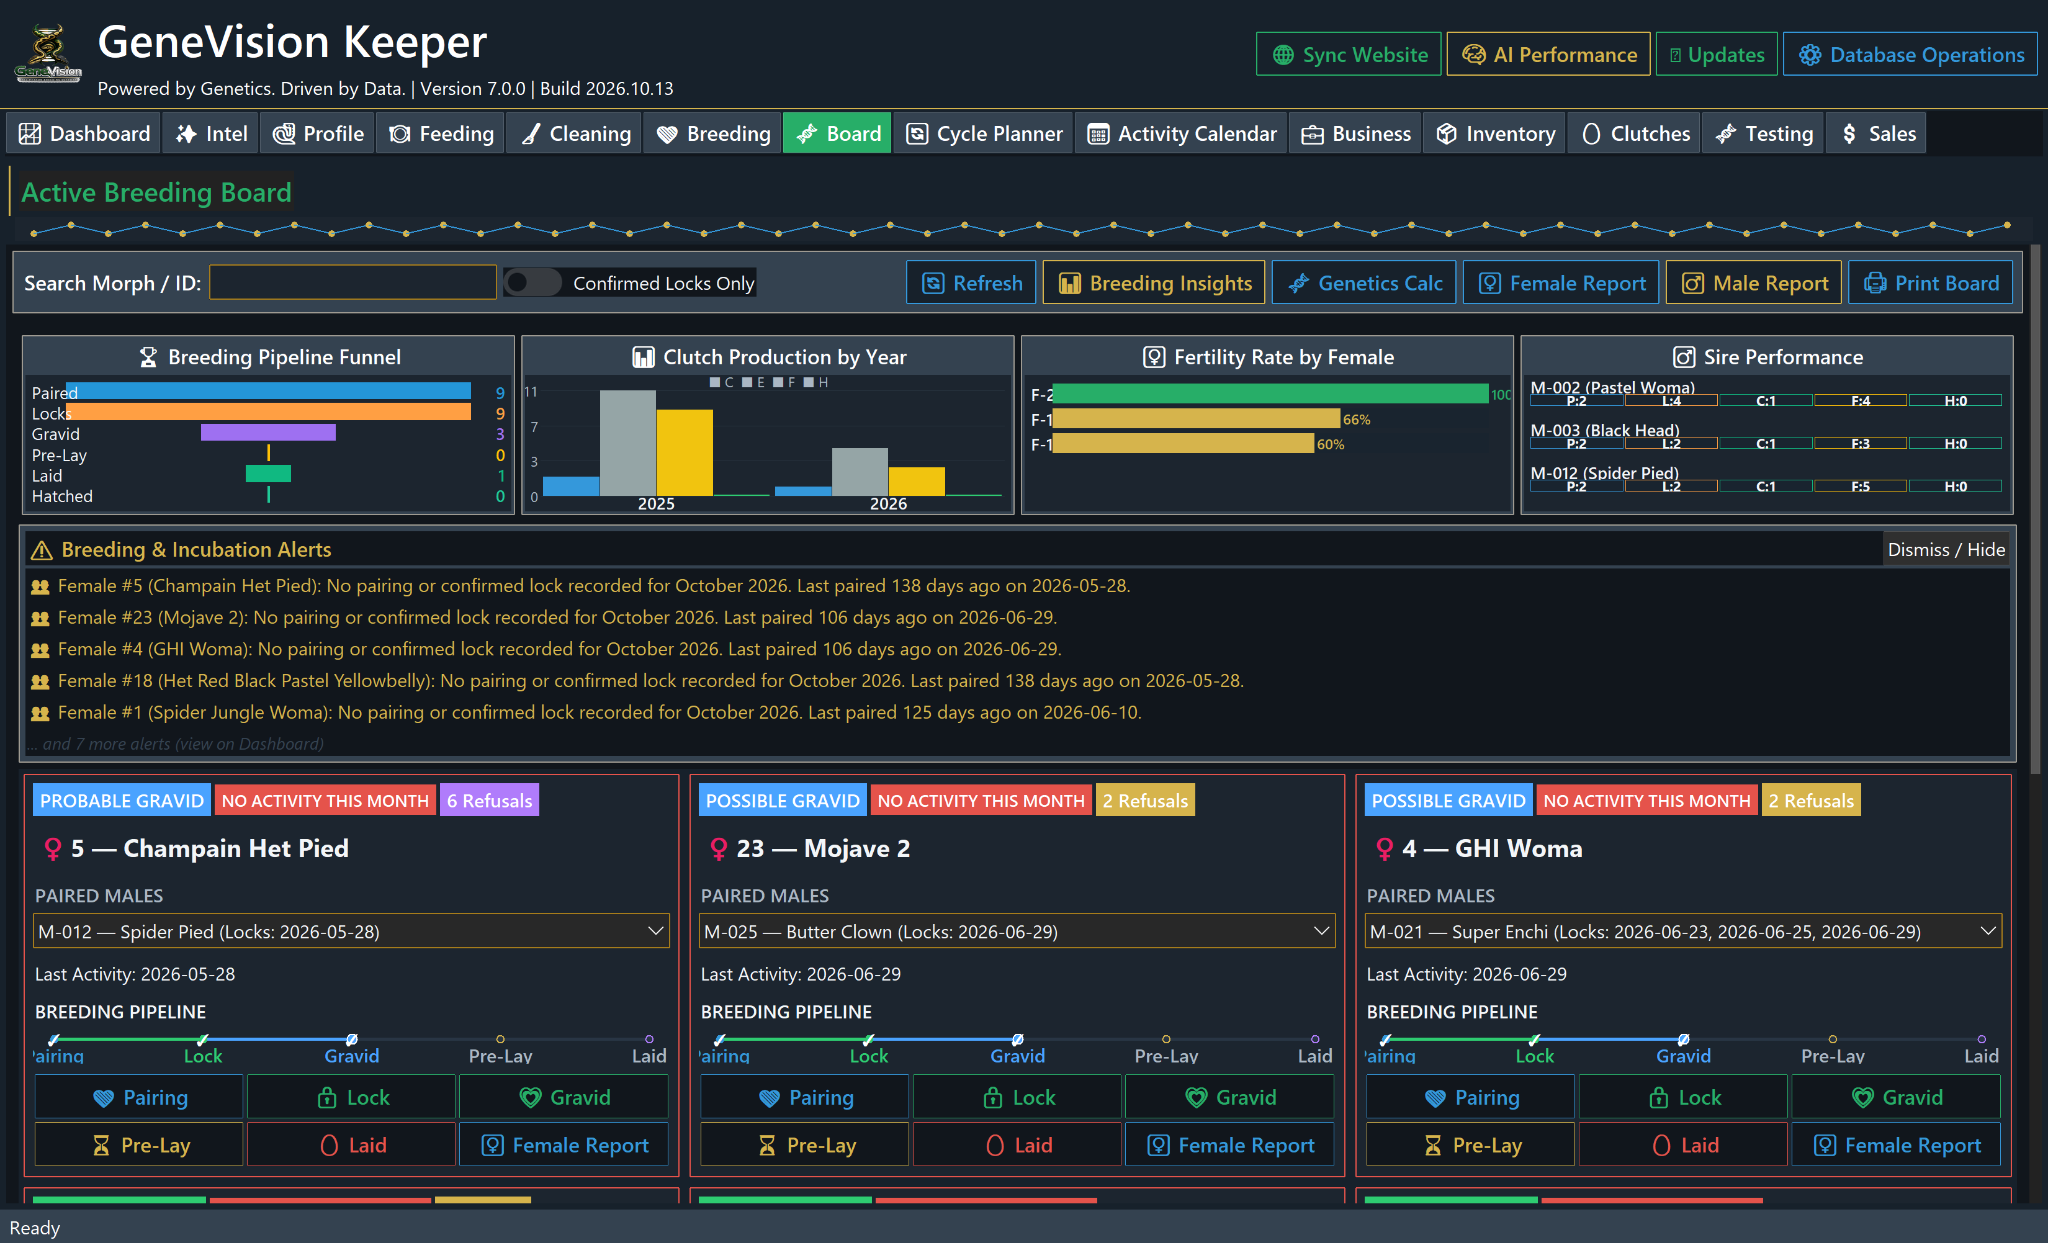2048x1243 pixels.
Task: Set Pre-Lay for GHI Woma
Action: (1471, 1145)
